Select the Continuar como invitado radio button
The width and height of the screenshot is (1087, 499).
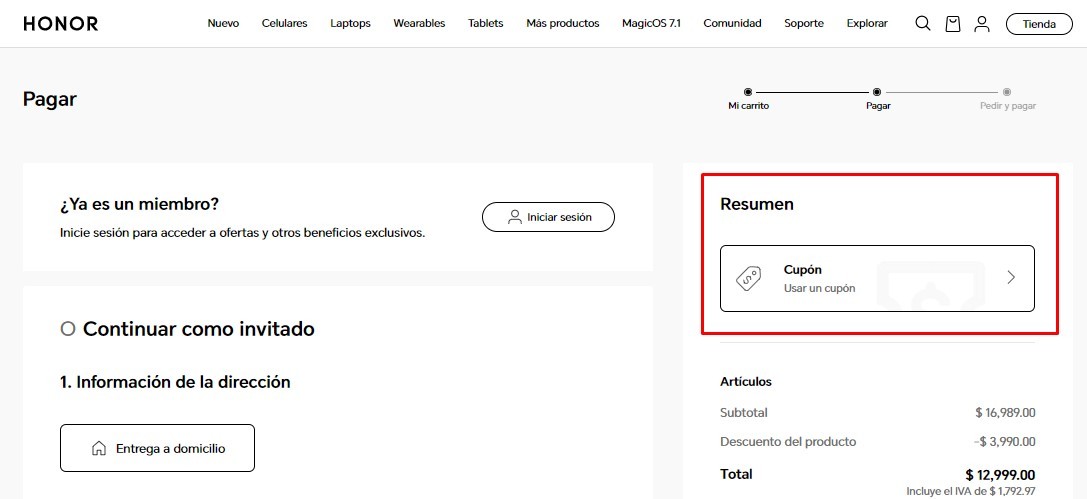(68, 329)
